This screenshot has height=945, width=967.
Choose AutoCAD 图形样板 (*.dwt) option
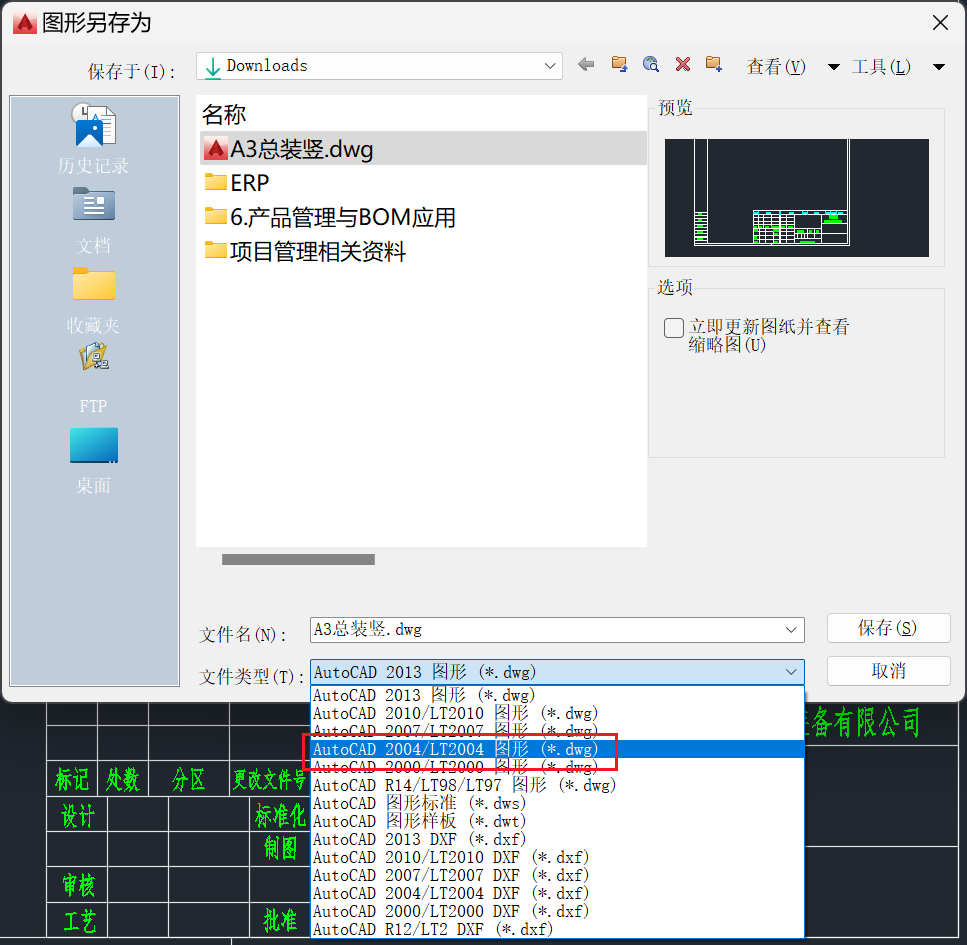tap(558, 821)
